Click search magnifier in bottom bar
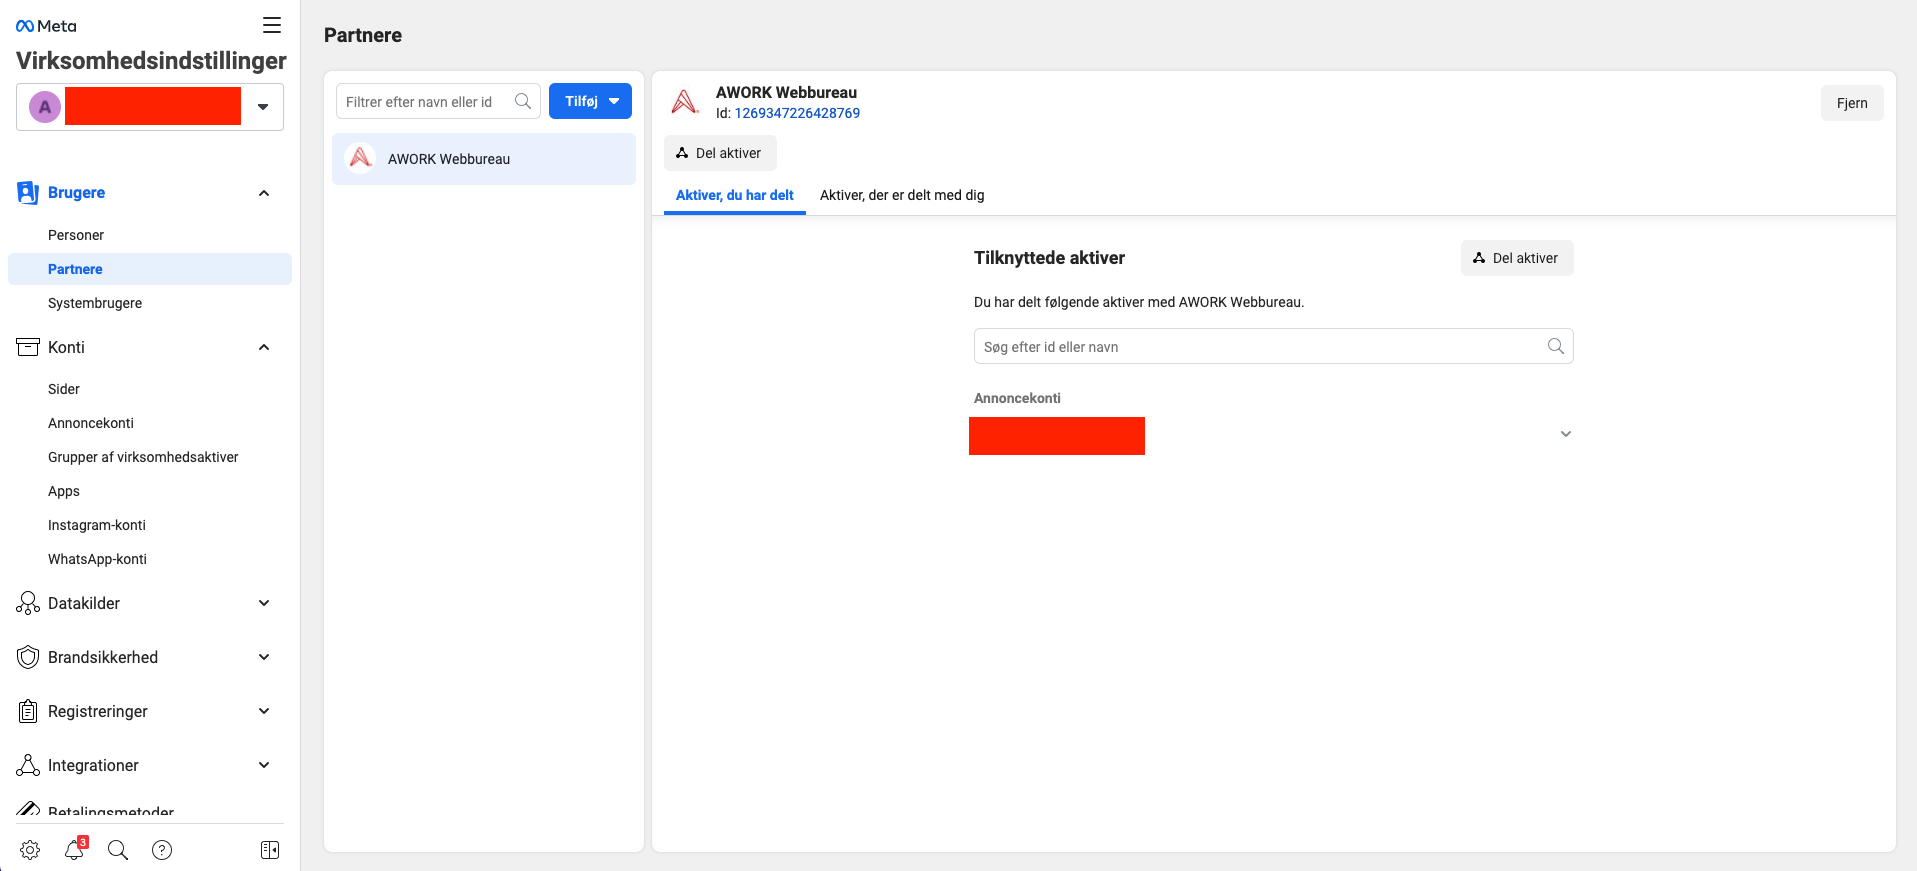This screenshot has width=1917, height=871. (x=118, y=850)
